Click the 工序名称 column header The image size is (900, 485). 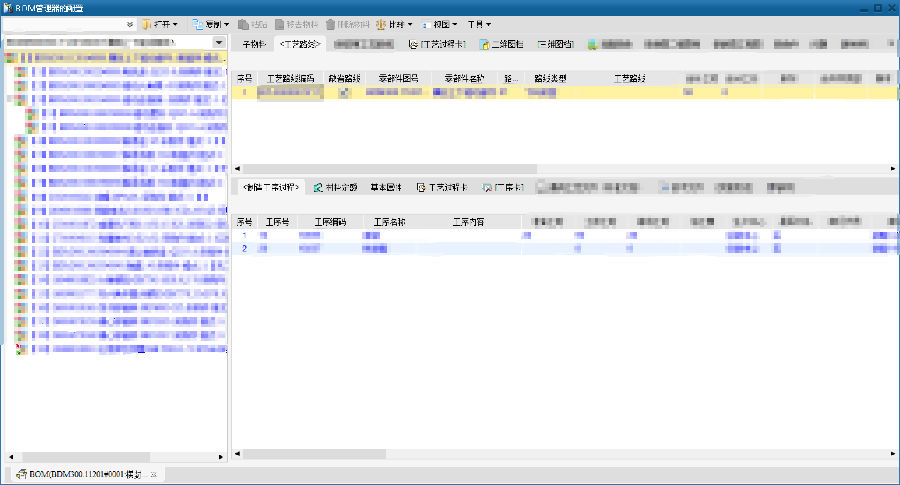tap(389, 221)
